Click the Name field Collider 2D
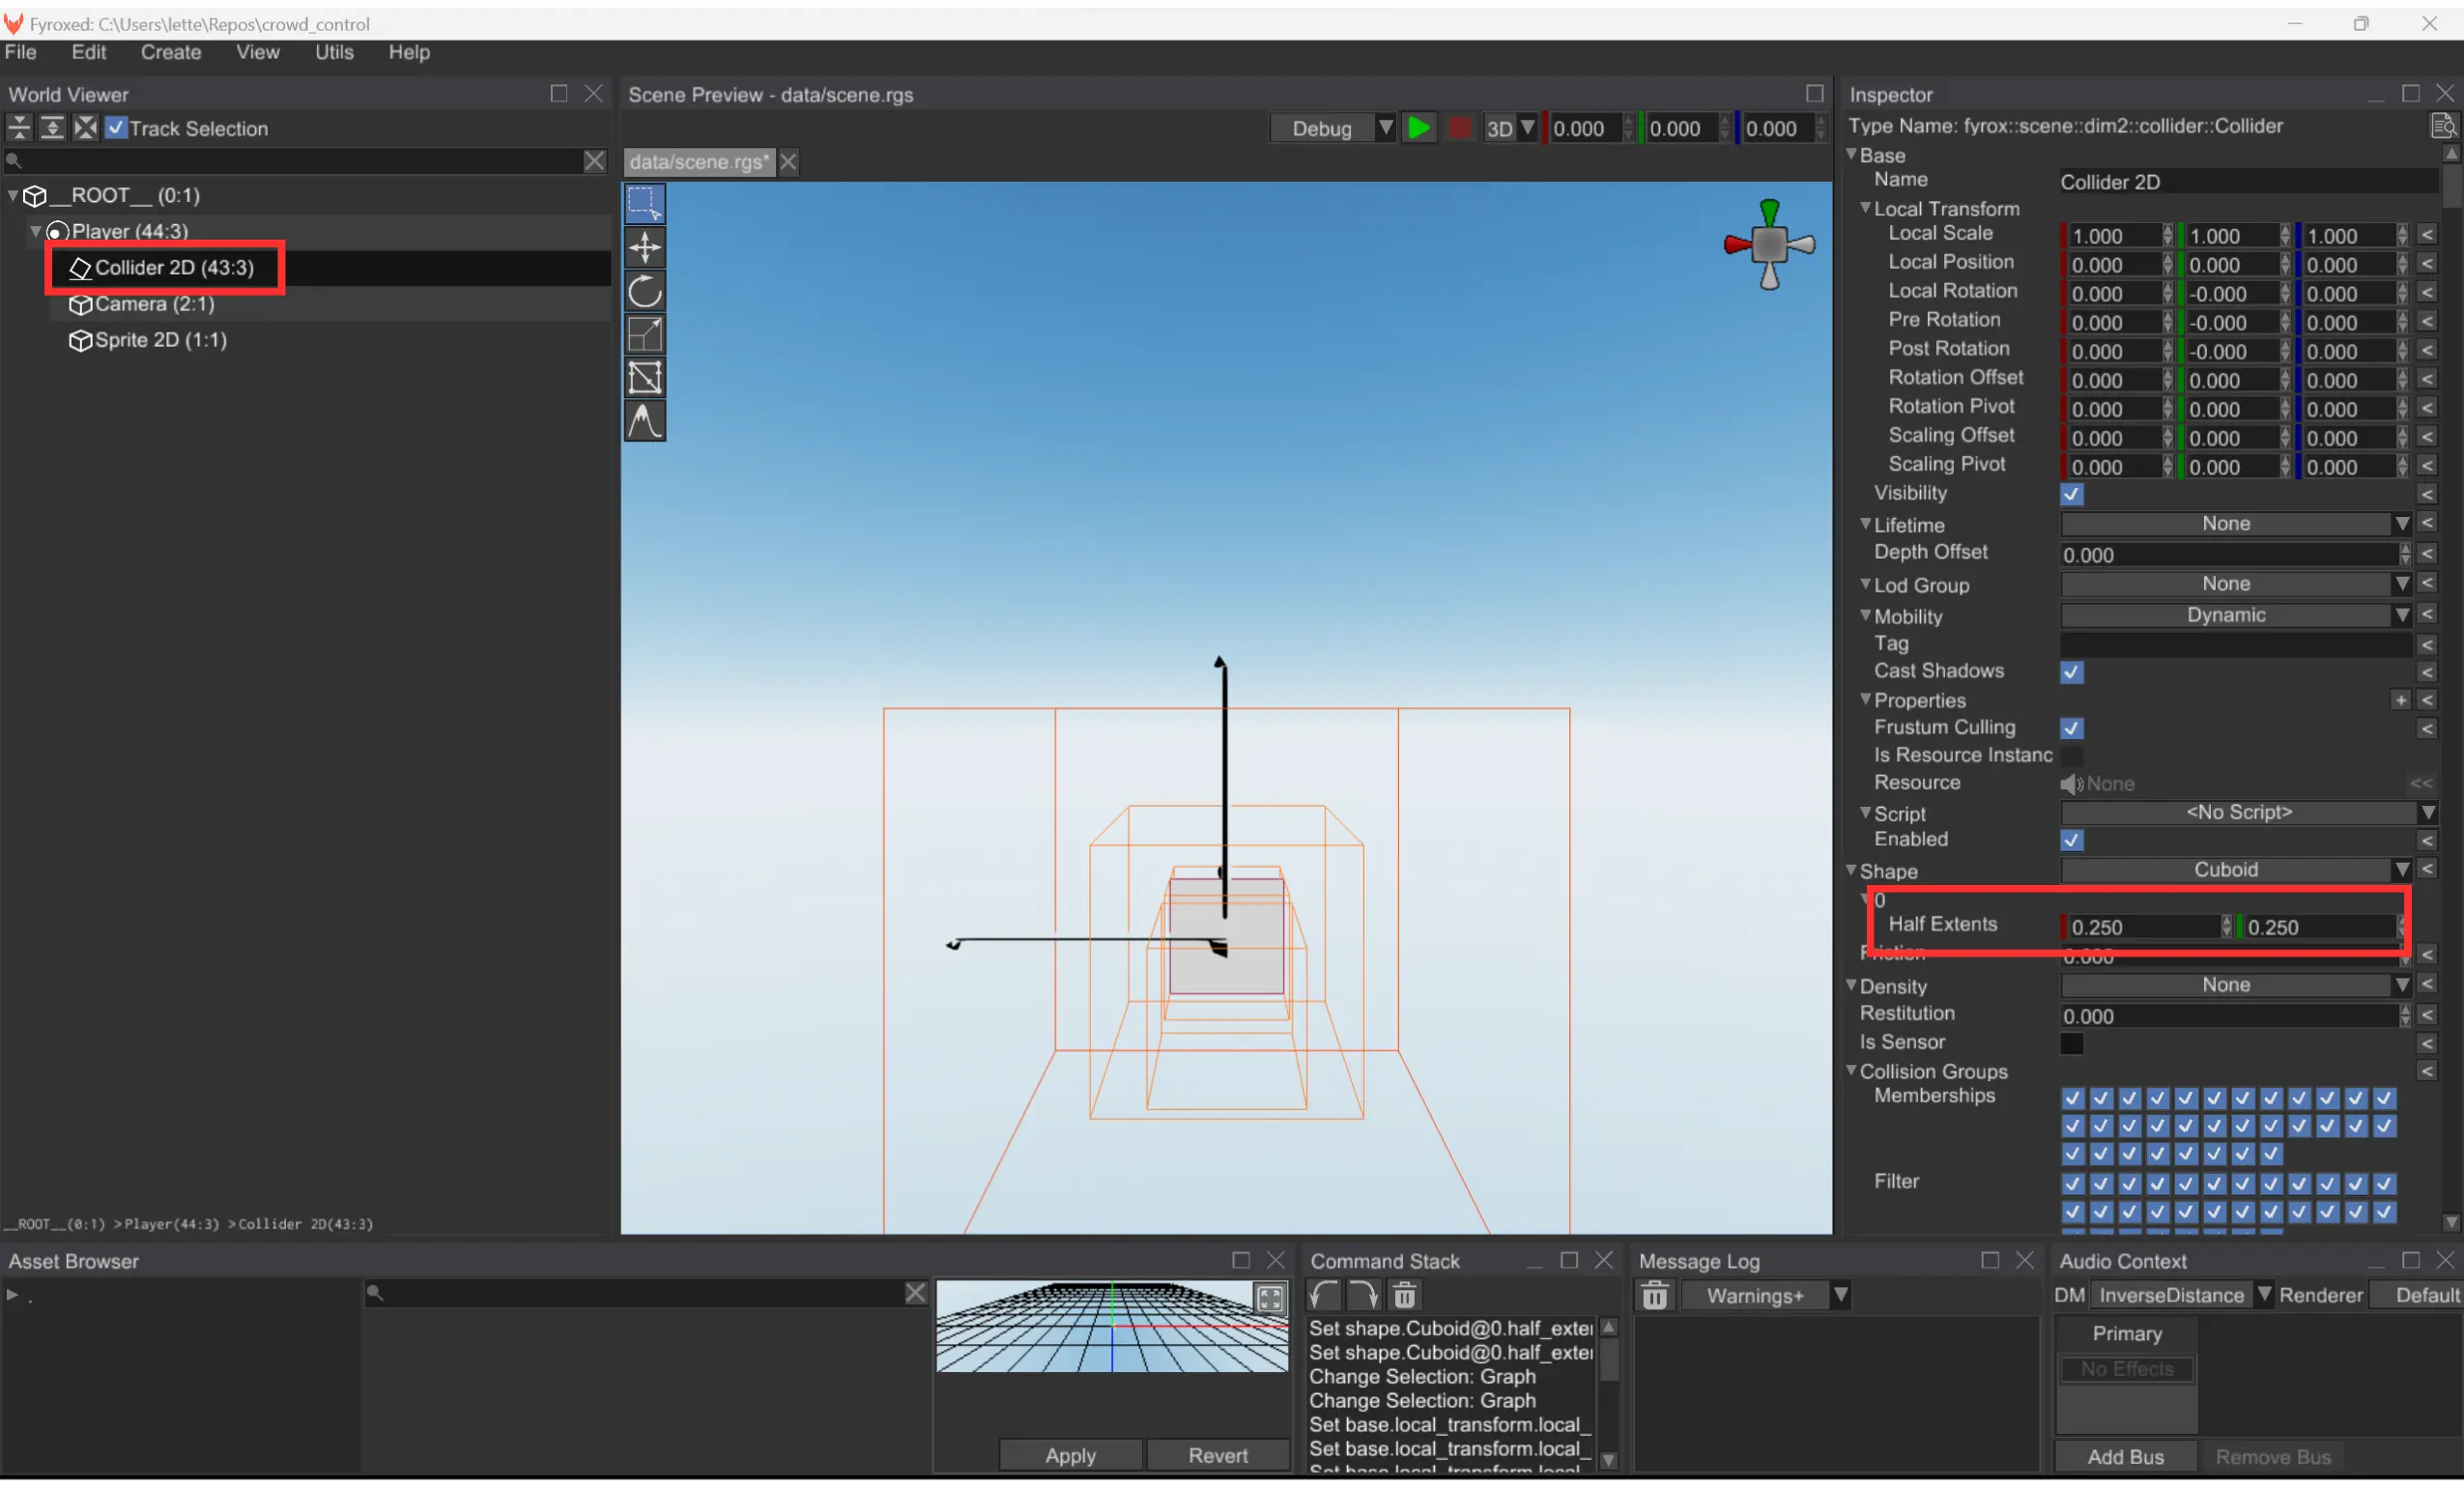The height and width of the screenshot is (1488, 2464). pos(2248,182)
